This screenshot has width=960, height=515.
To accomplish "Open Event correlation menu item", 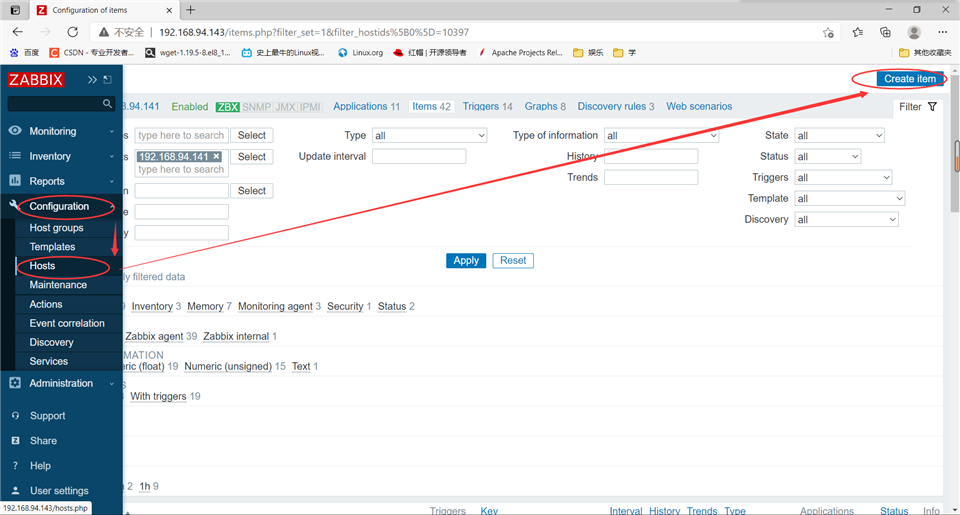I will point(67,323).
